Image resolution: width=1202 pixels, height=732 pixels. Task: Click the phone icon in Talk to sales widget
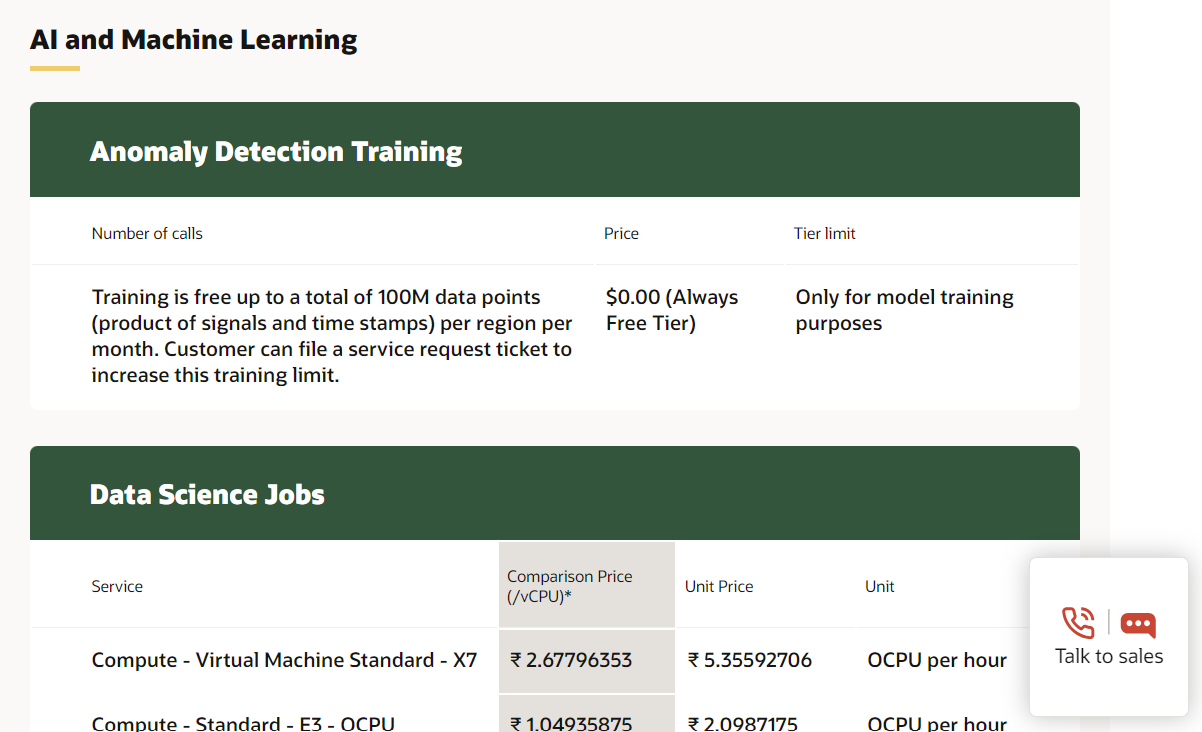1078,622
